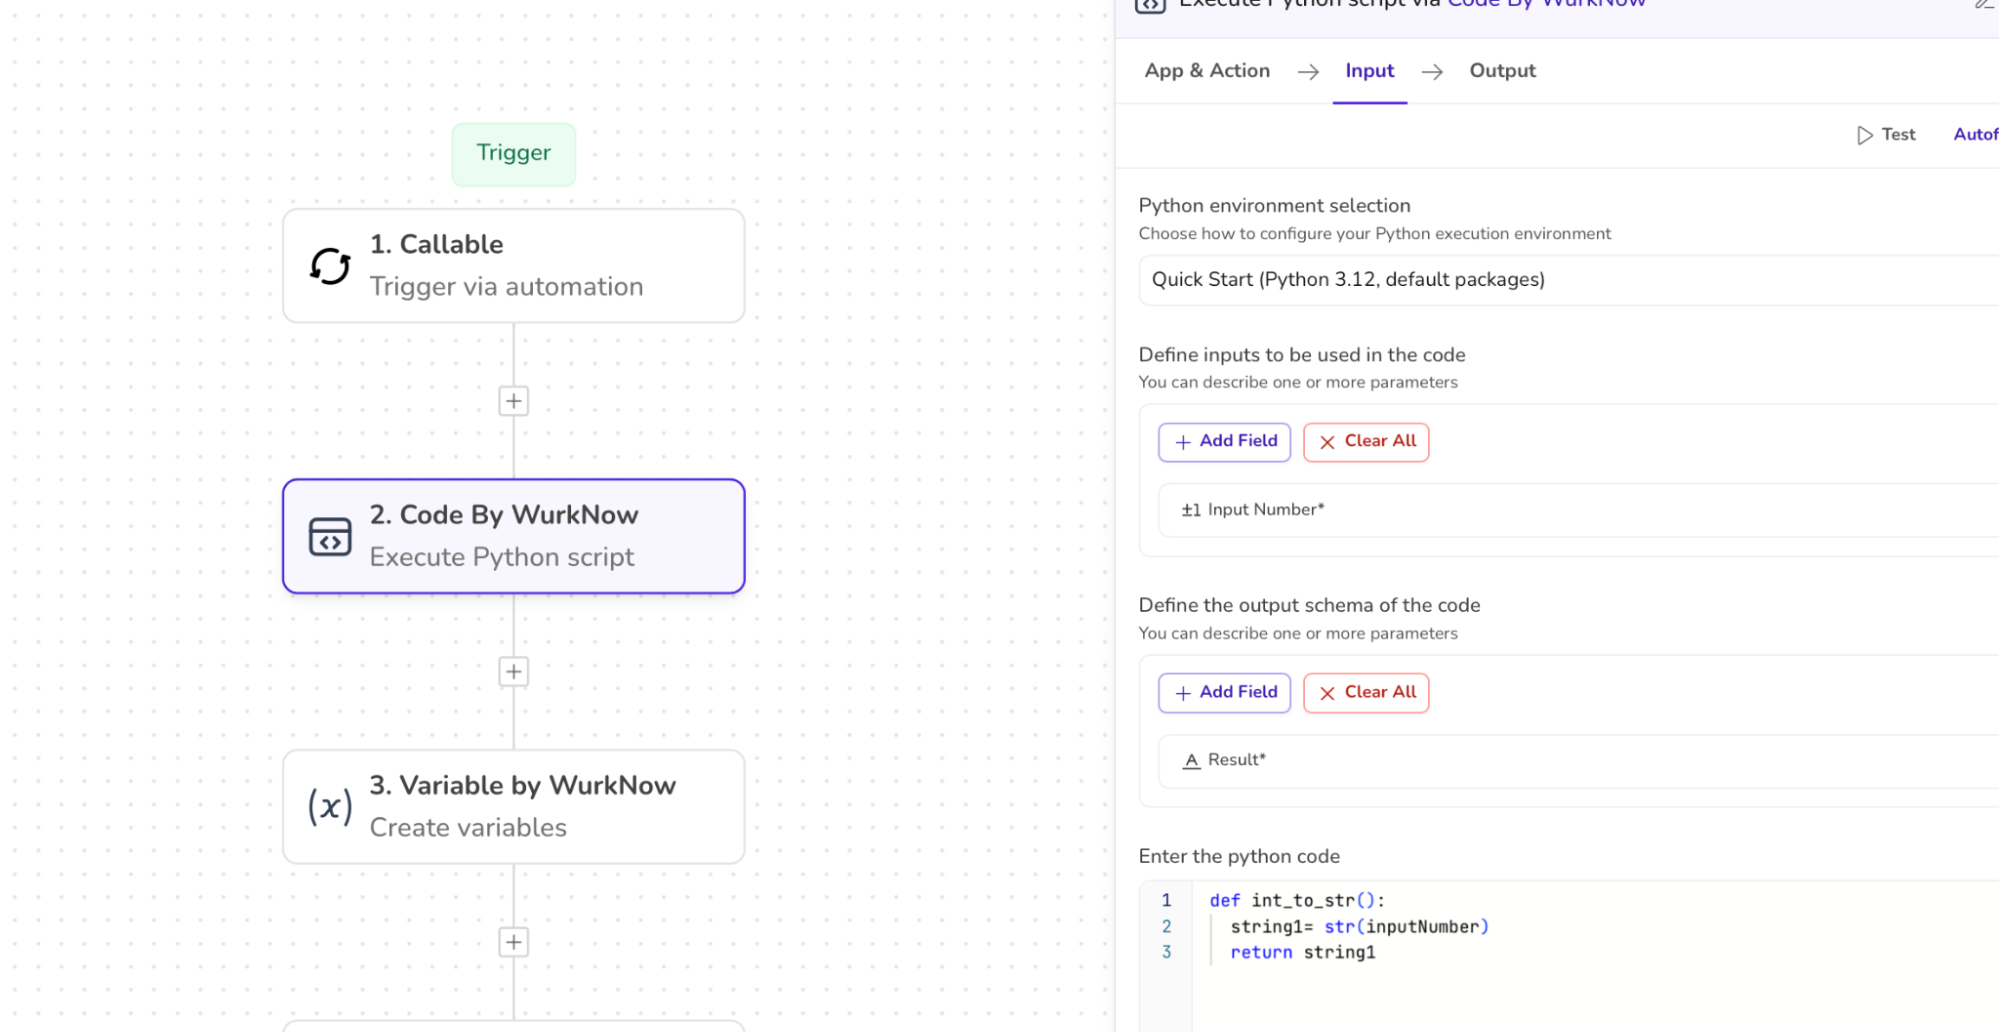Click the Callable step's sync arrows icon

point(329,266)
